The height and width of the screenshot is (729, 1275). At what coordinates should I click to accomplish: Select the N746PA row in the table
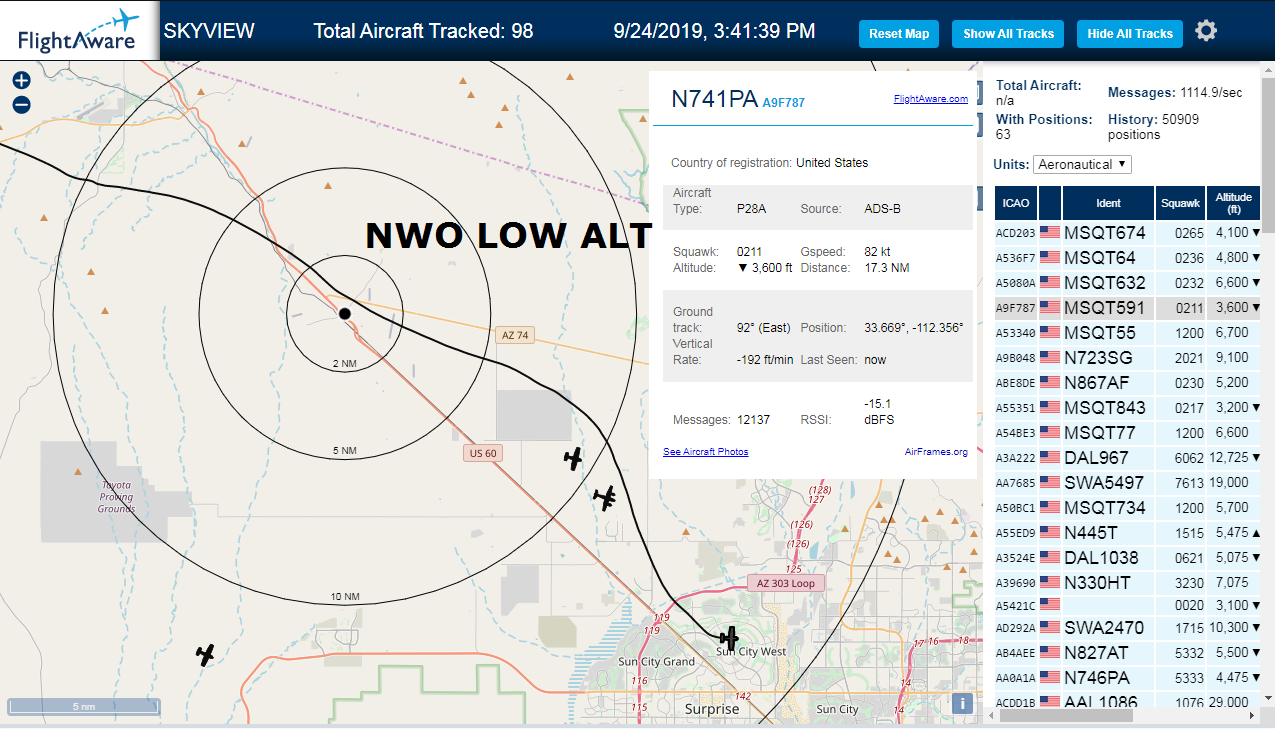pos(1127,677)
